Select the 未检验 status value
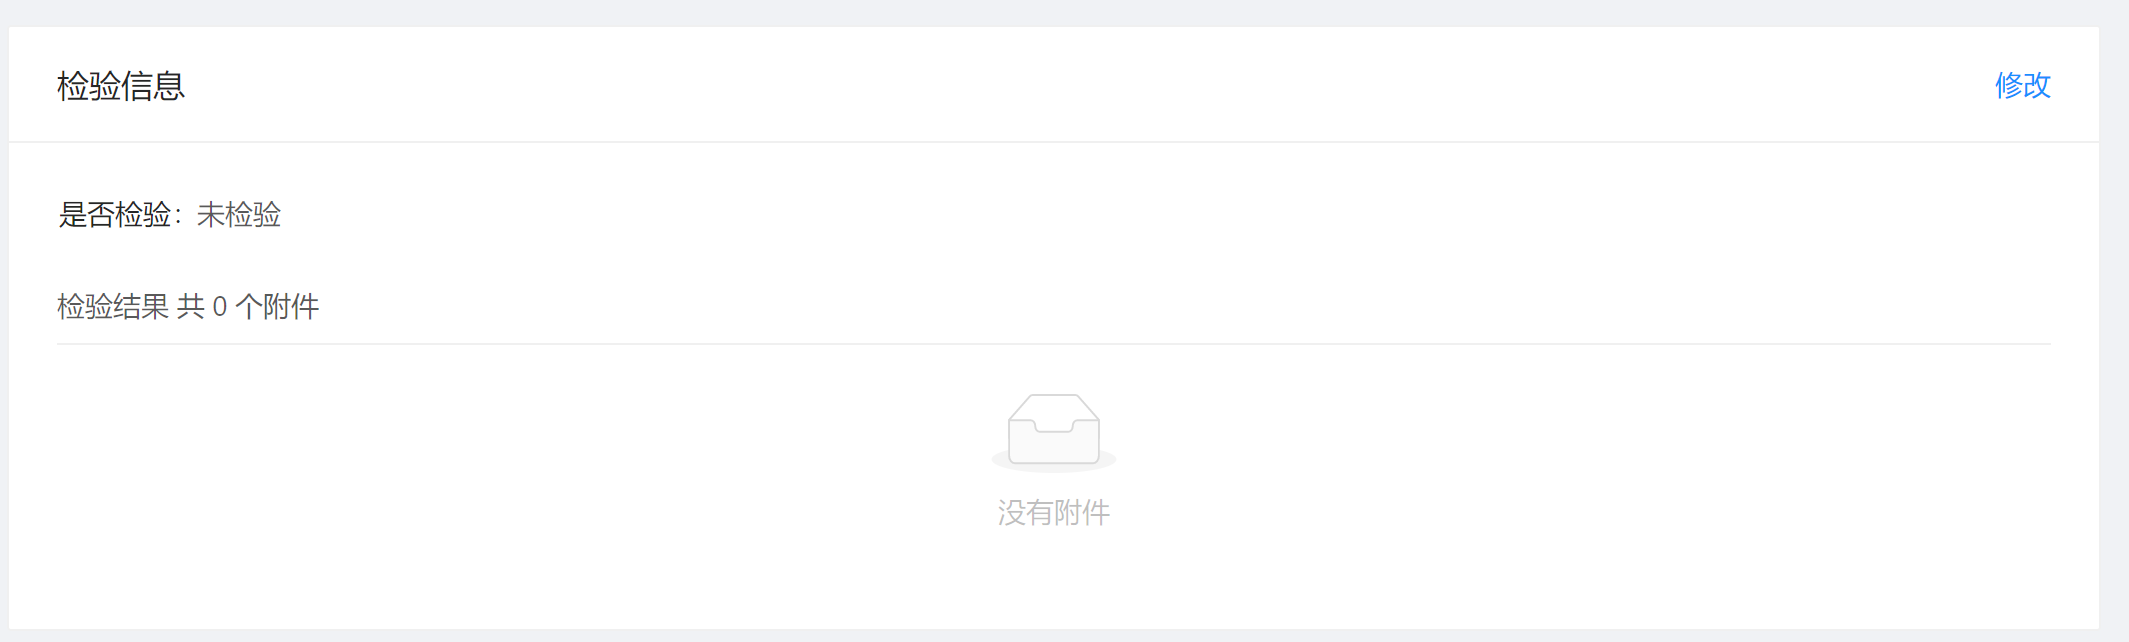Image resolution: width=2129 pixels, height=642 pixels. click(x=238, y=214)
